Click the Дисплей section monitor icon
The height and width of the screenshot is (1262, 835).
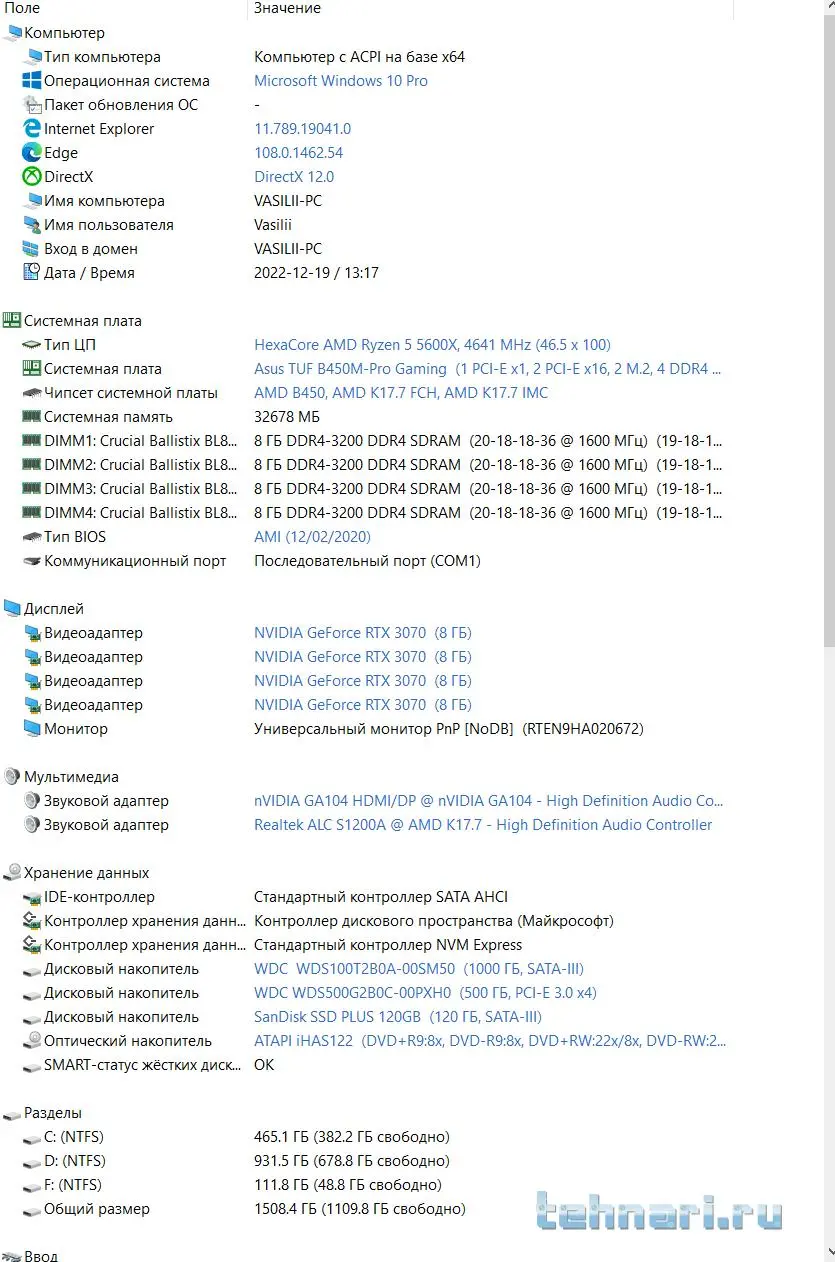coord(12,609)
